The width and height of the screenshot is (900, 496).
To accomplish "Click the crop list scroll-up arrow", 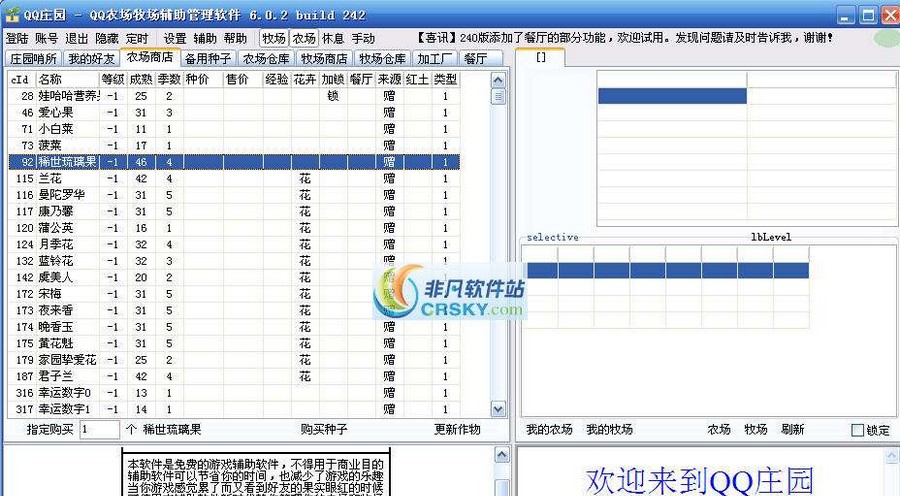I will point(498,80).
